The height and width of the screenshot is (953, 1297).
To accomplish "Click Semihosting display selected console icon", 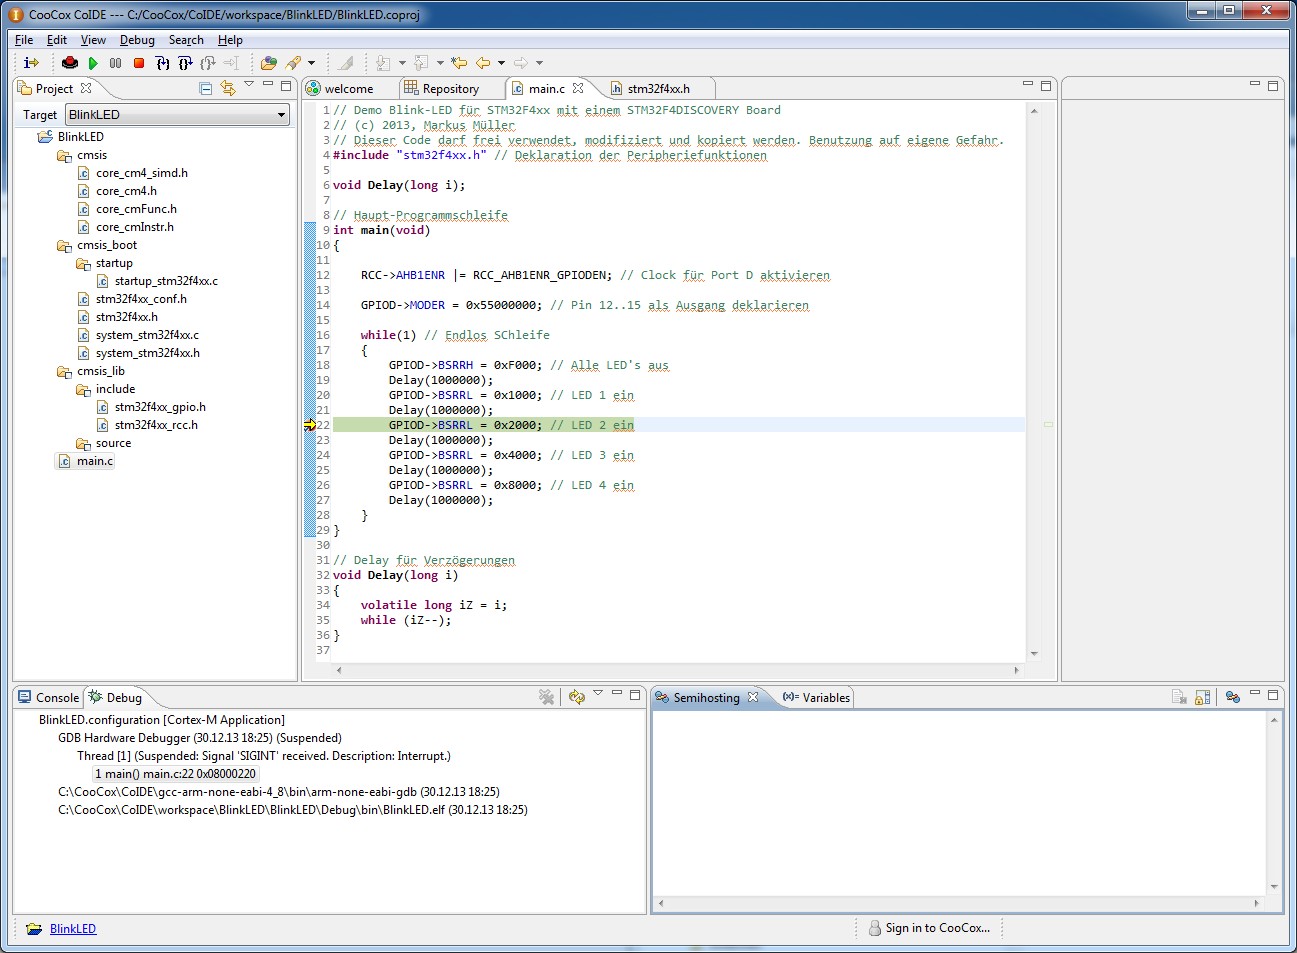I will click(x=1232, y=697).
